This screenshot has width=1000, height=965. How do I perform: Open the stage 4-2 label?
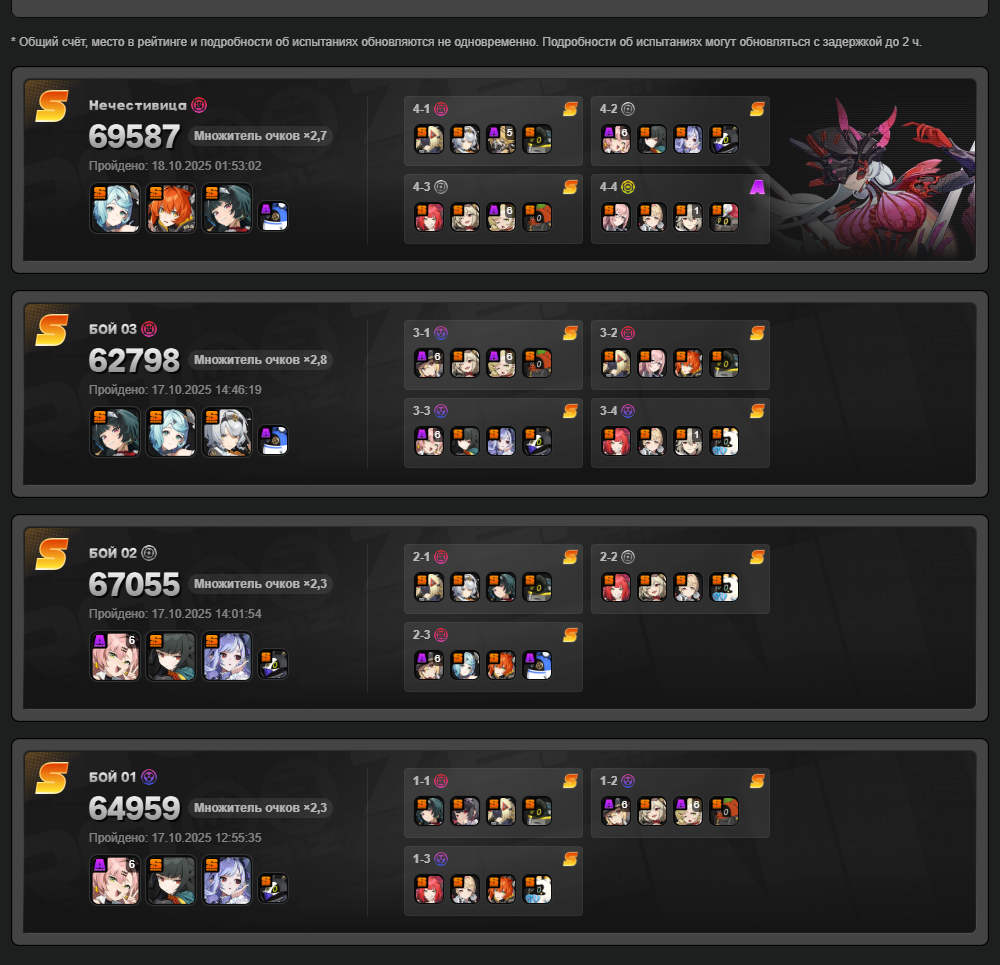(608, 109)
